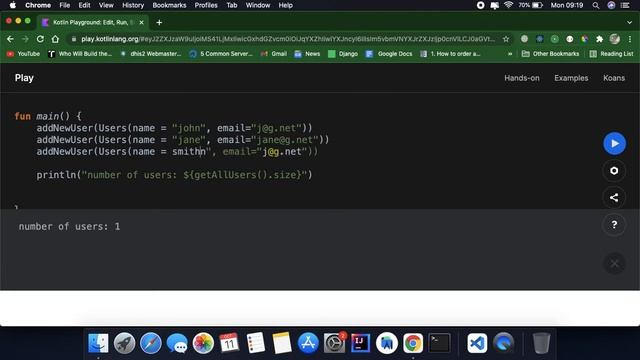Click the 'jane@g.net' email string
The height and width of the screenshot is (360, 640).
pos(287,140)
